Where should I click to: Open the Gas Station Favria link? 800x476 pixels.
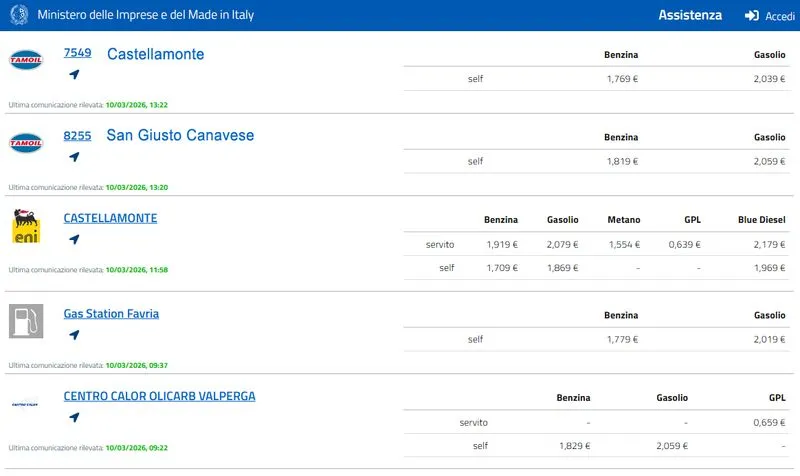point(111,314)
